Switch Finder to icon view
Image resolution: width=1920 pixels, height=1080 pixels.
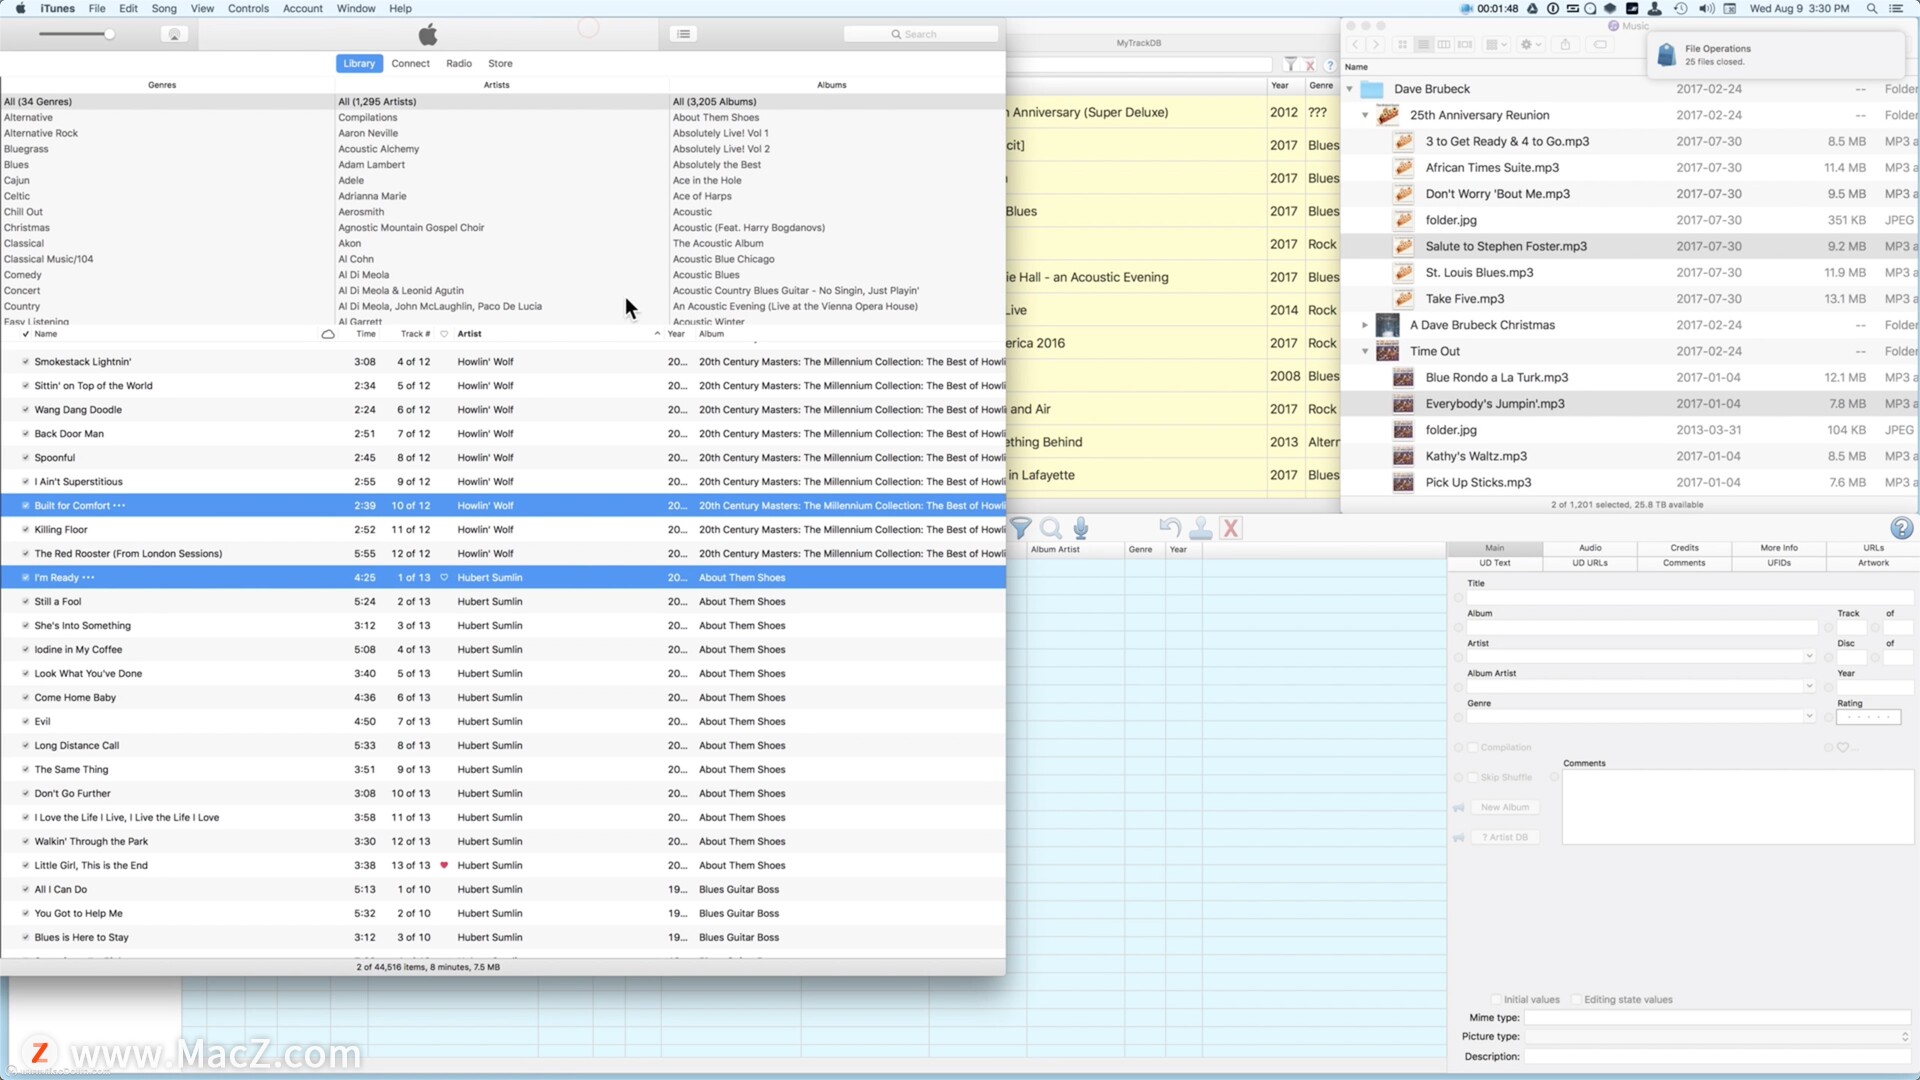click(1402, 44)
